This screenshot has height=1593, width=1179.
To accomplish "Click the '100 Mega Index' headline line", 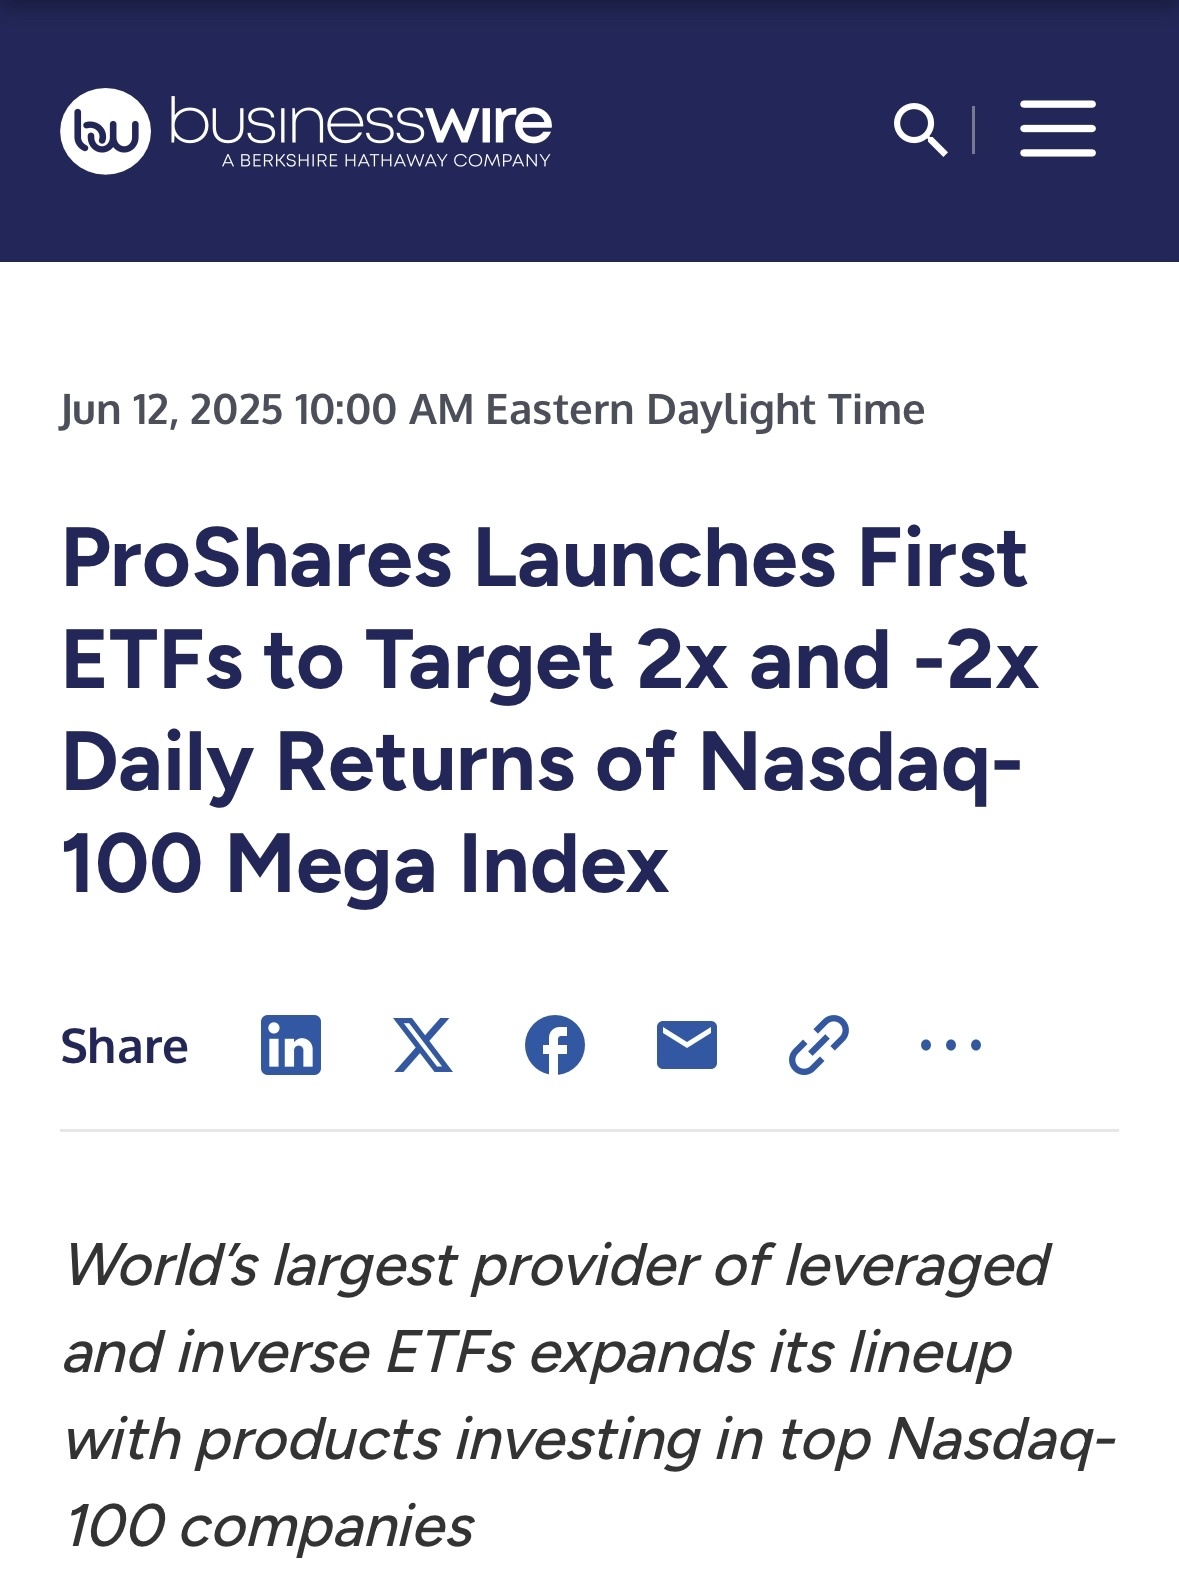I will click(365, 864).
